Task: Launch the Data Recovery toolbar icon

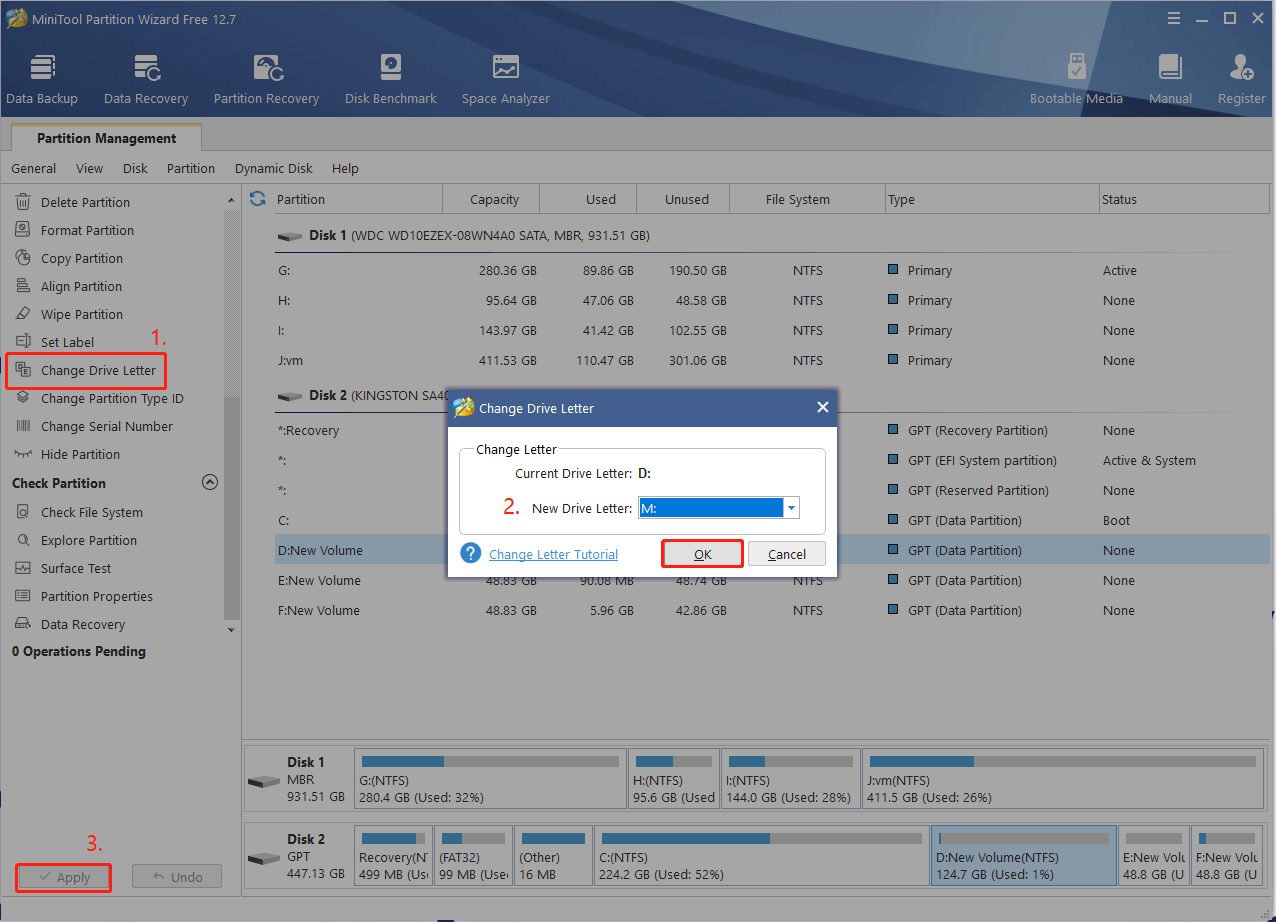Action: [146, 80]
